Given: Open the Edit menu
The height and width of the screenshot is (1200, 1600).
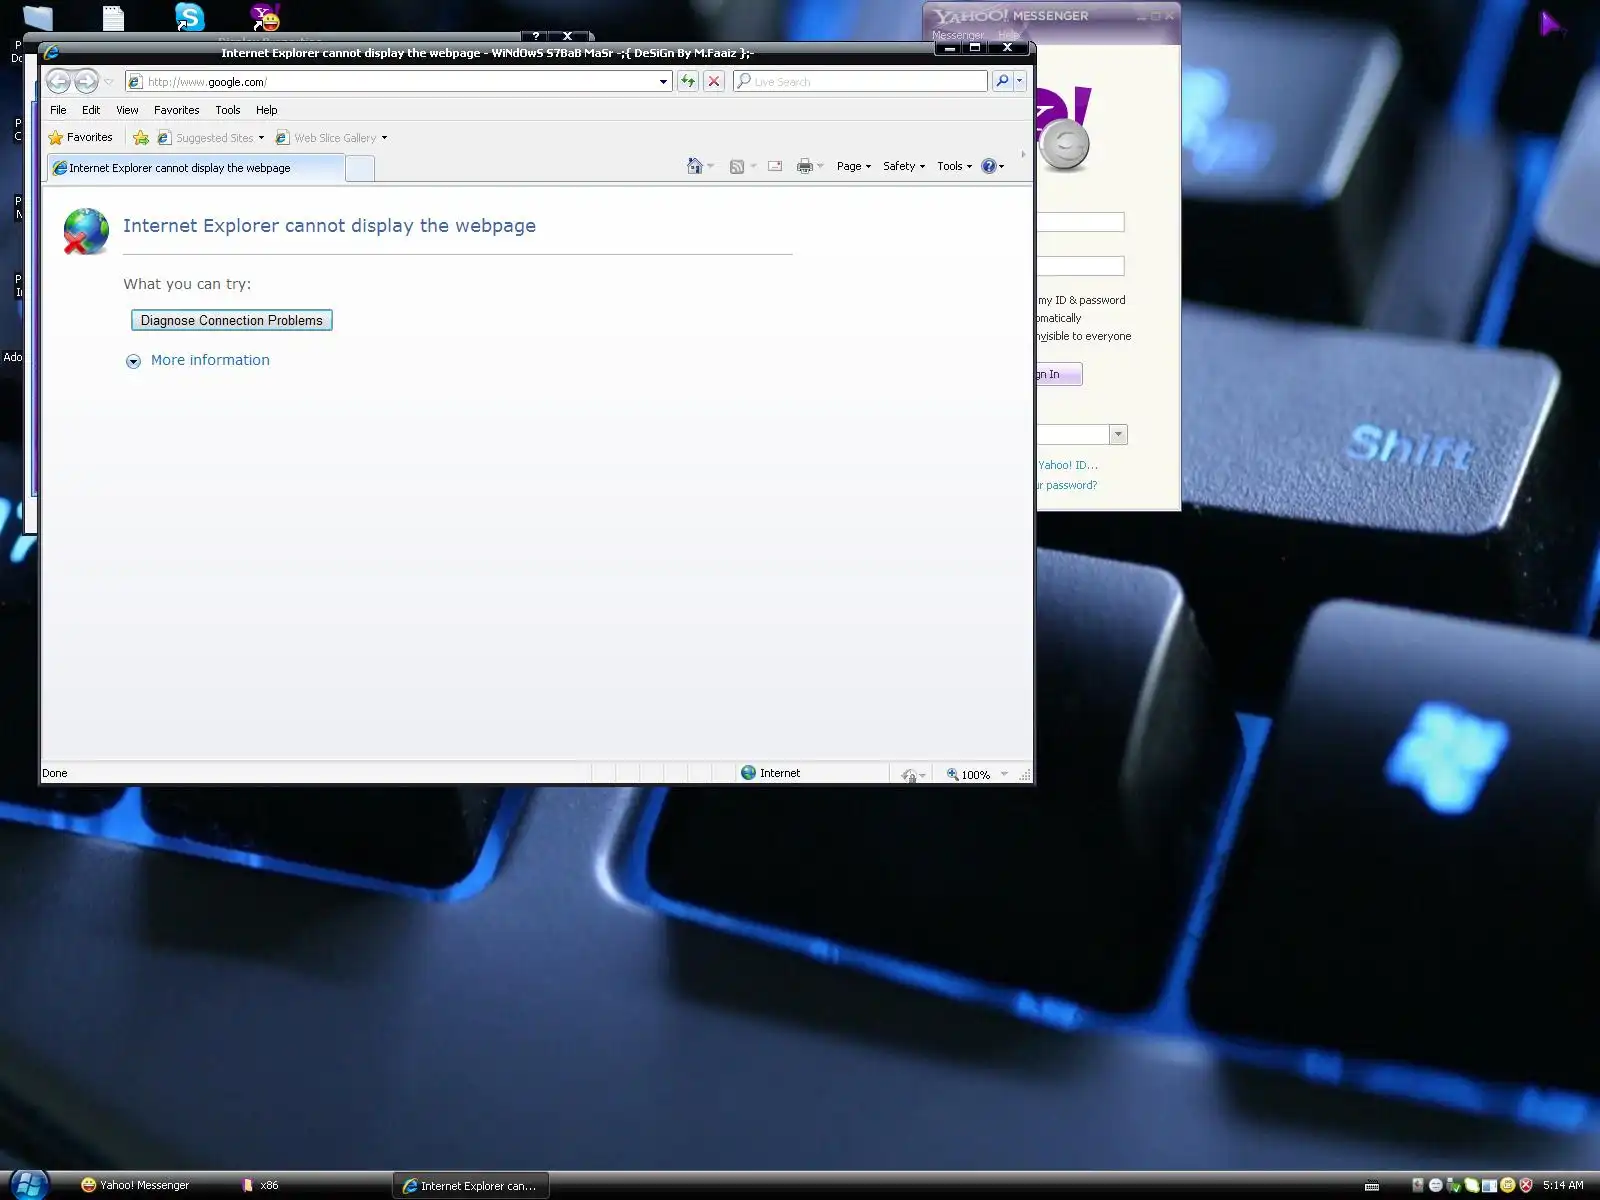Looking at the screenshot, I should 91,110.
